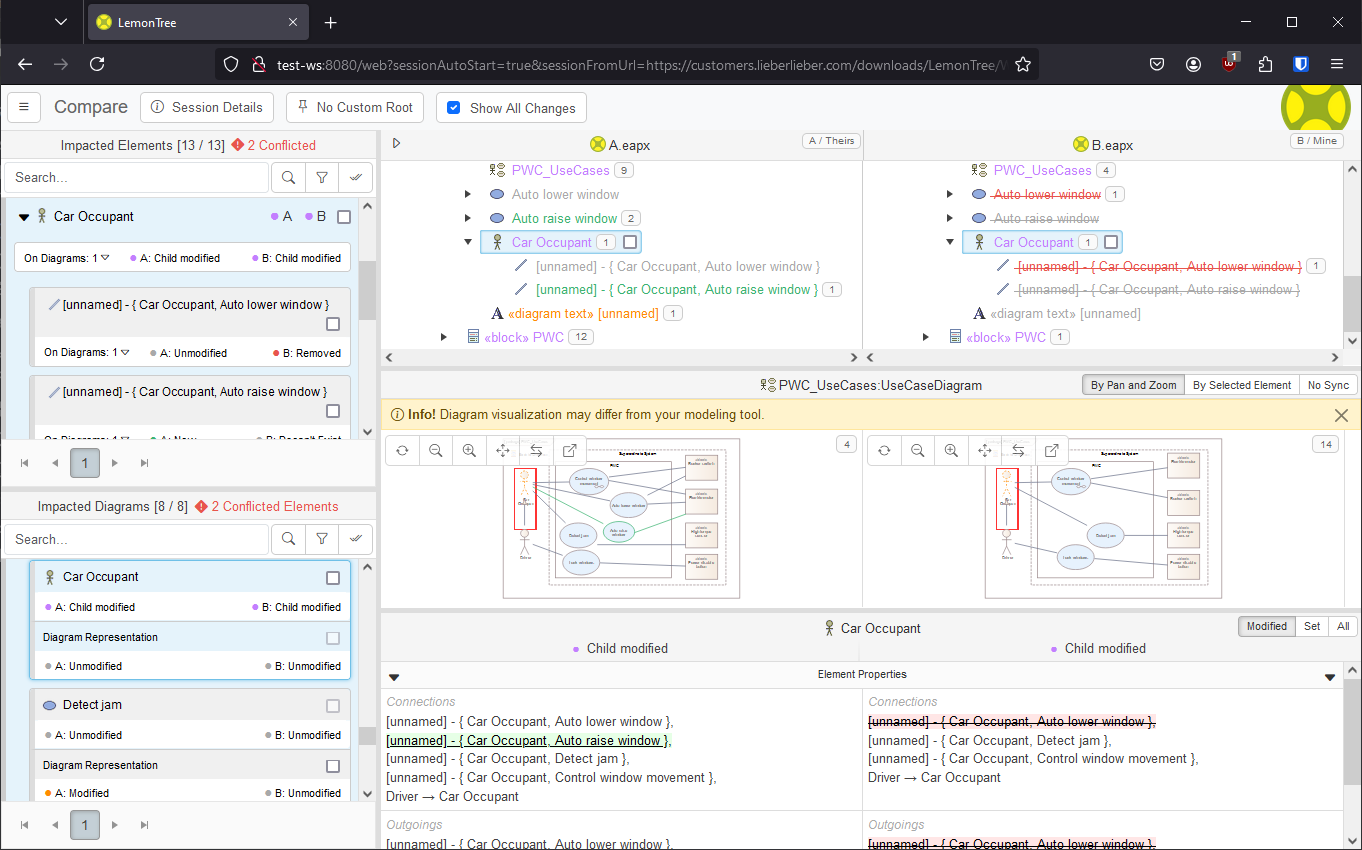Click search icon in Impacted Diagrams panel
This screenshot has width=1362, height=850.
288,539
